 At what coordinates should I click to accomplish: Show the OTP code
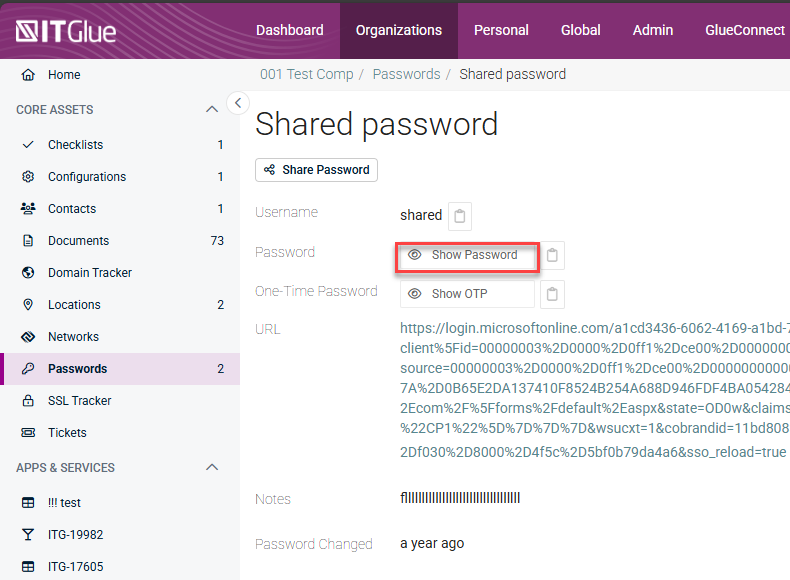[x=467, y=294]
